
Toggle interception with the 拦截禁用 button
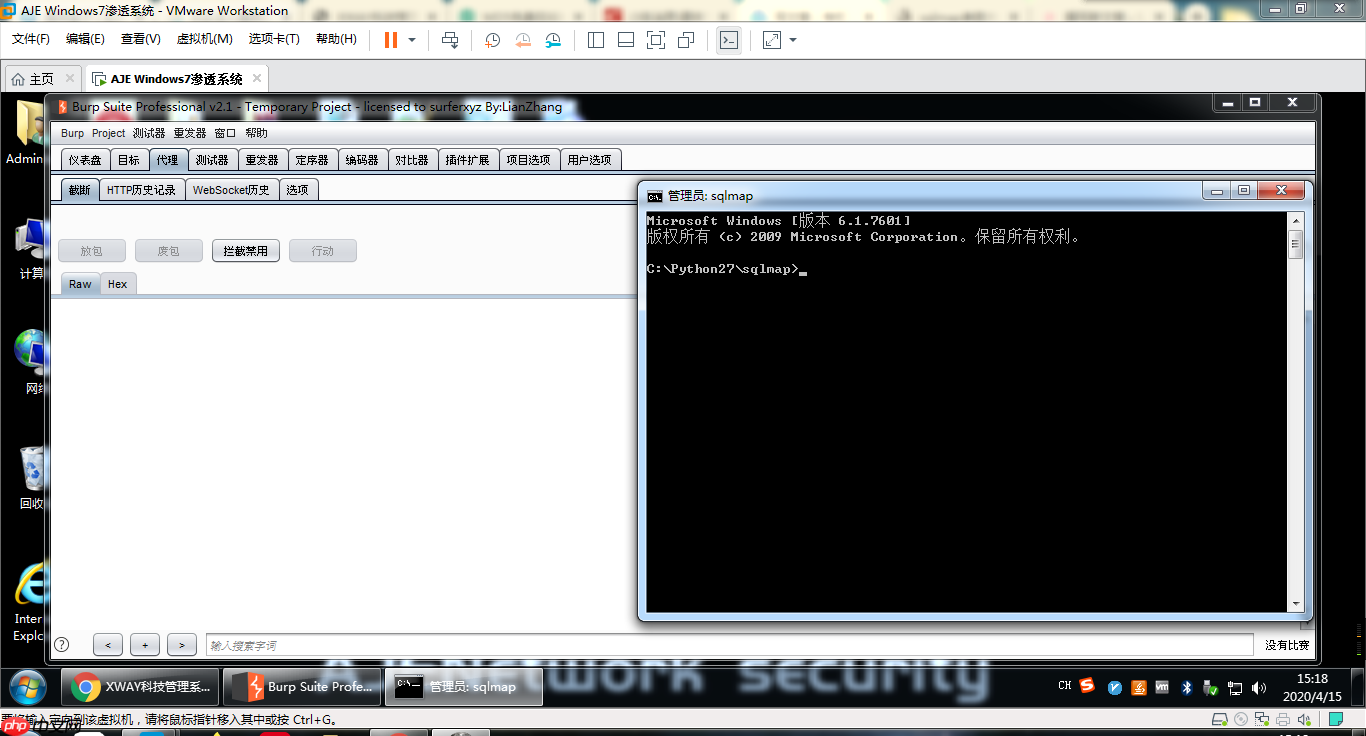(x=245, y=250)
